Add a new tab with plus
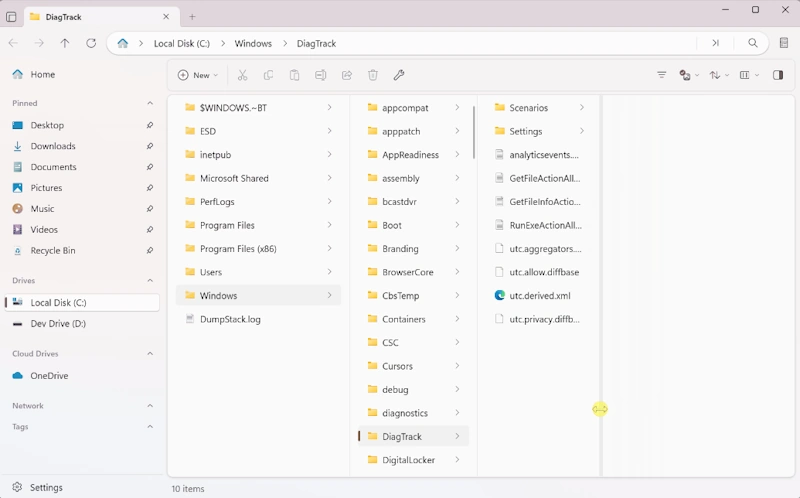 (192, 17)
